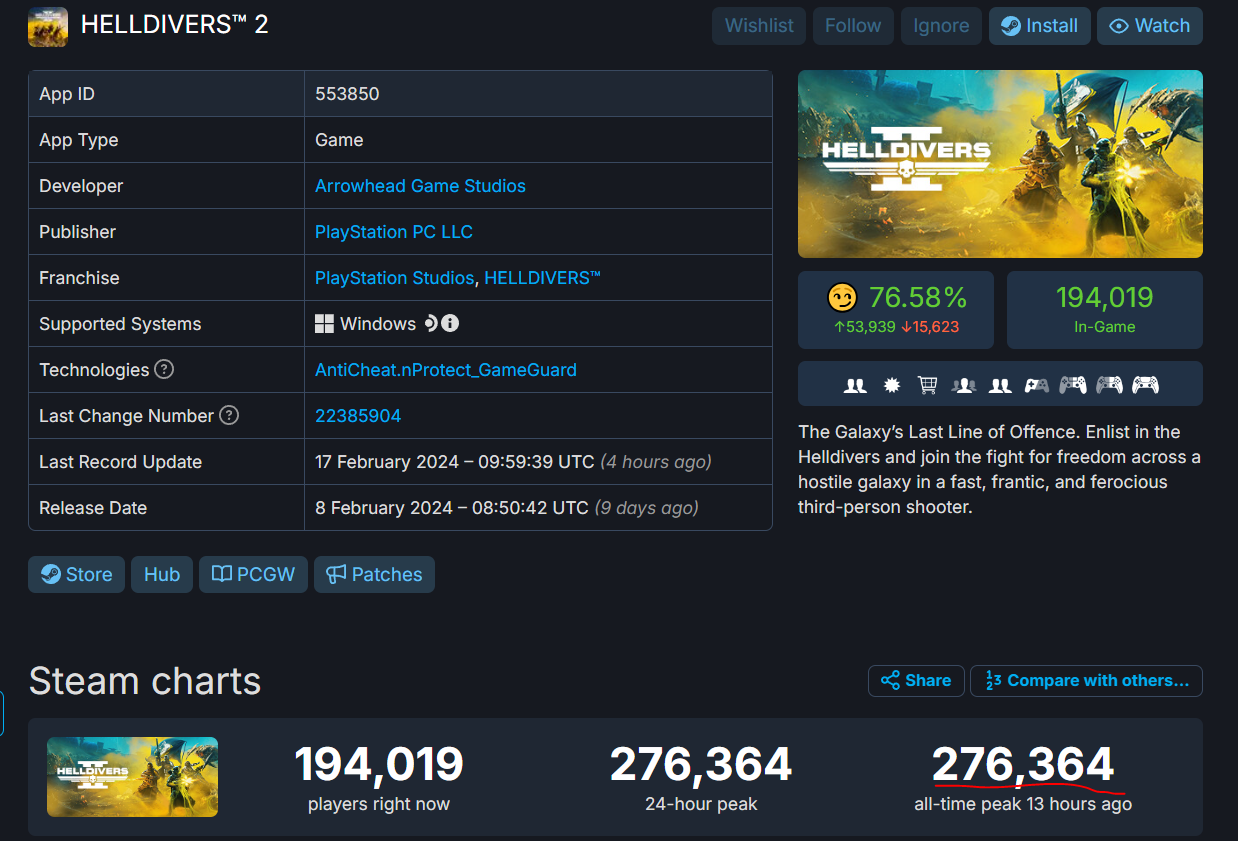Open the HELLDIVERS™ franchise link
Image resolution: width=1238 pixels, height=841 pixels.
543,278
